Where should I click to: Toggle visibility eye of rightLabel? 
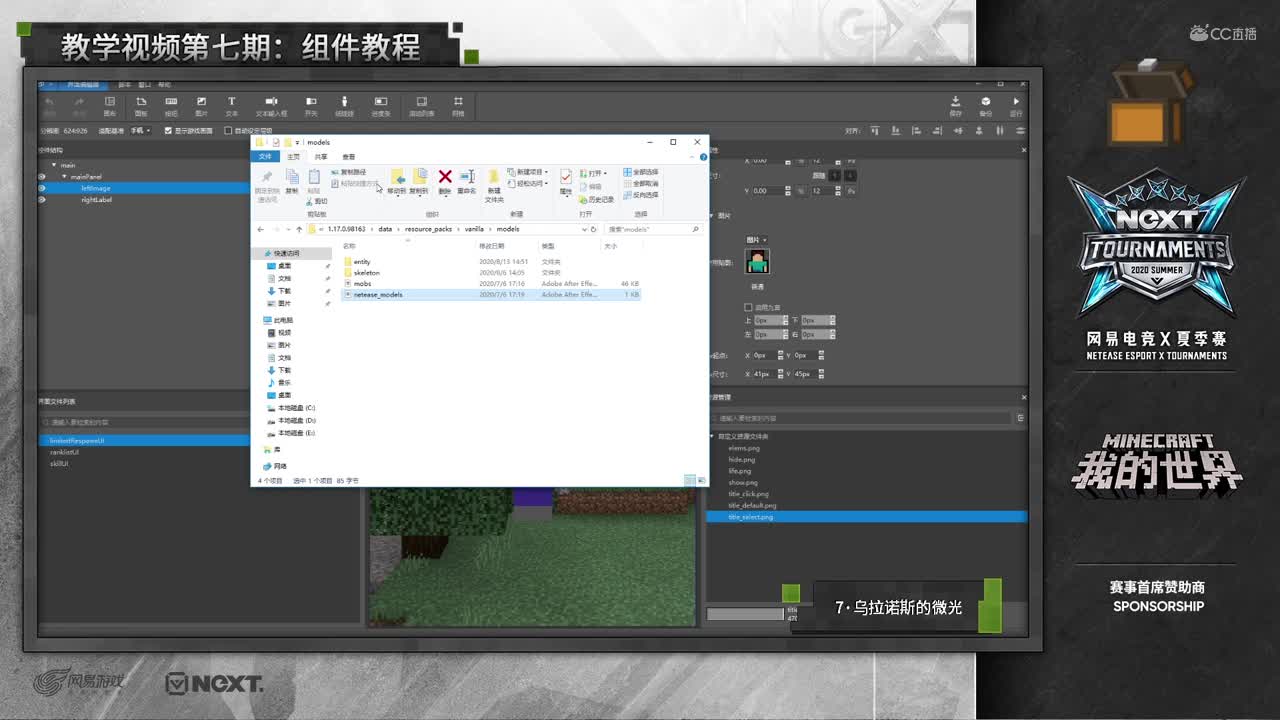click(x=42, y=200)
